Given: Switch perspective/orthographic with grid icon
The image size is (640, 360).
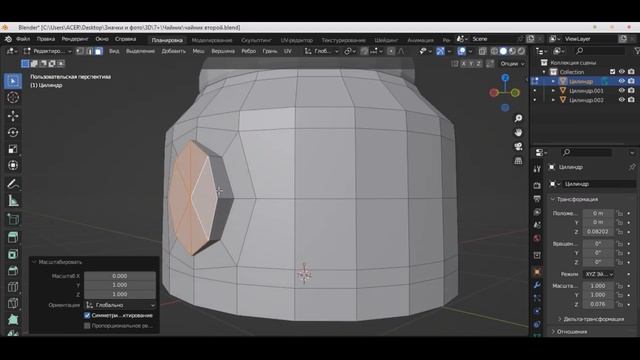Looking at the screenshot, I should pyautogui.click(x=518, y=161).
